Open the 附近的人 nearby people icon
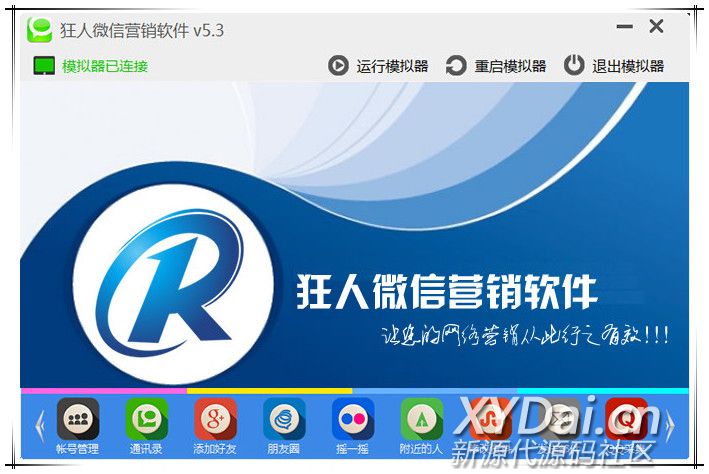Viewport: 709px width, 474px height. point(422,419)
